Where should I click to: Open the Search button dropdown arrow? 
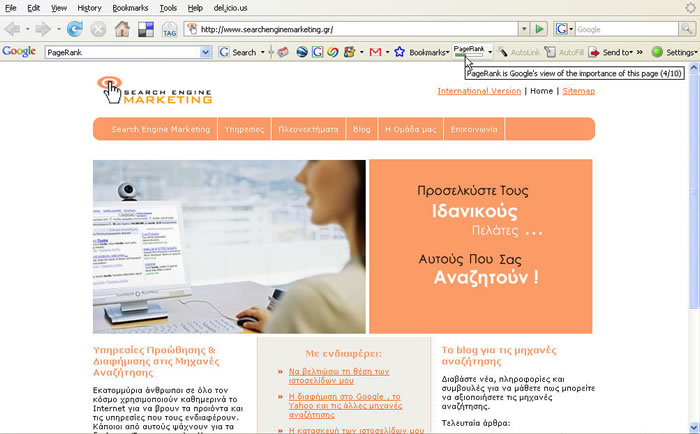[x=262, y=52]
